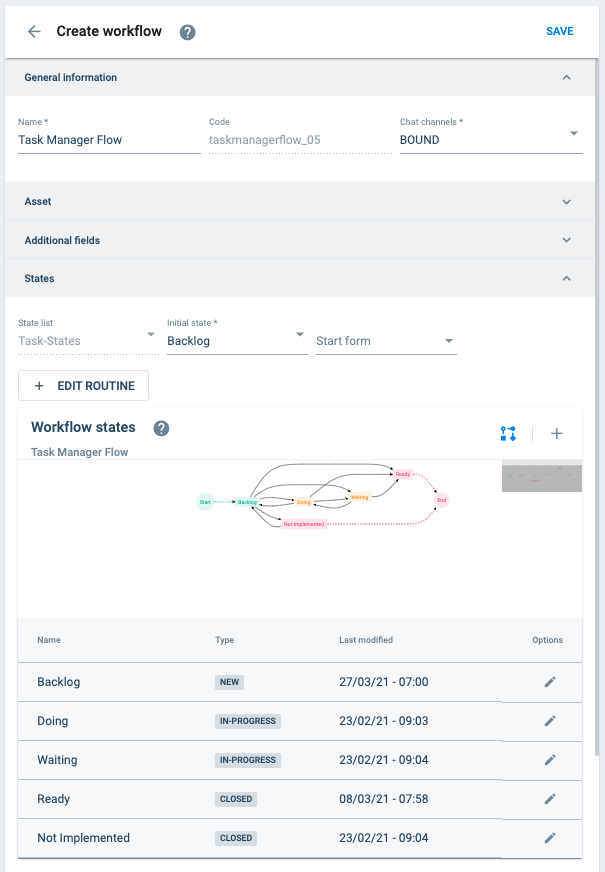Edit the Waiting state with pencil icon
The image size is (605, 872).
550,760
